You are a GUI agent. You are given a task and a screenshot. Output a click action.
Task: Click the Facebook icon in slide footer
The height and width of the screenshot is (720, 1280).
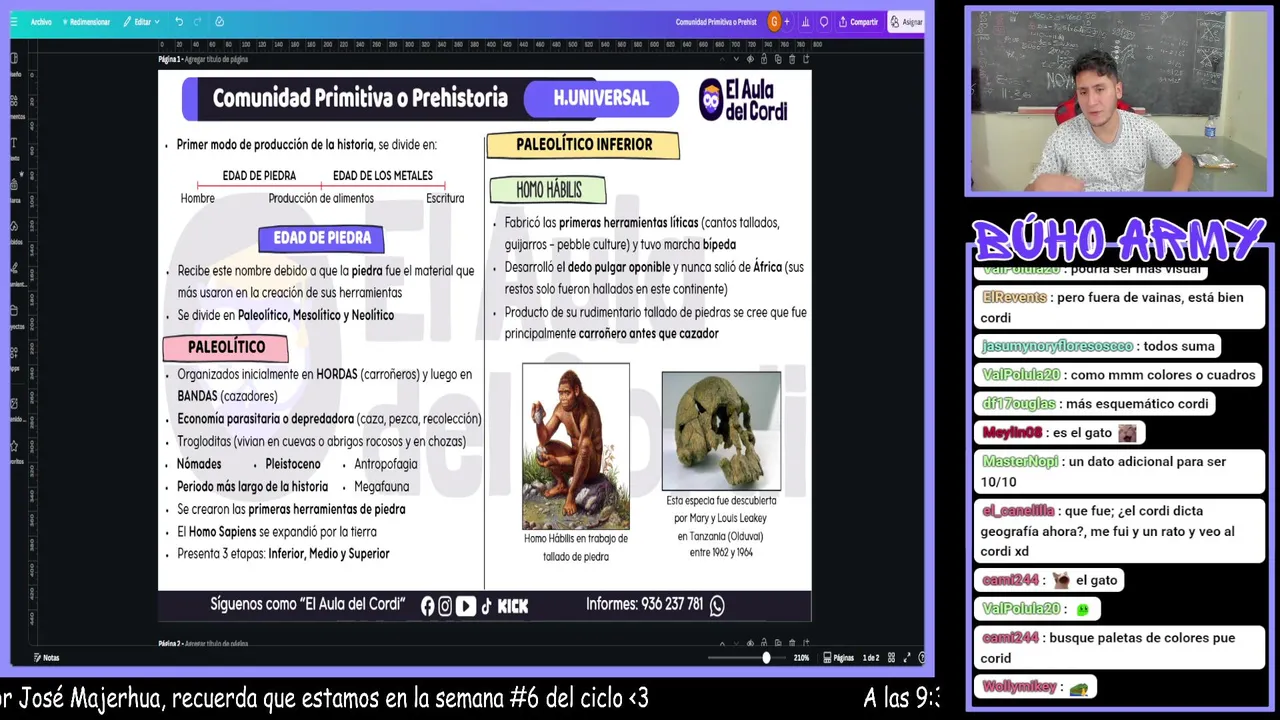428,605
